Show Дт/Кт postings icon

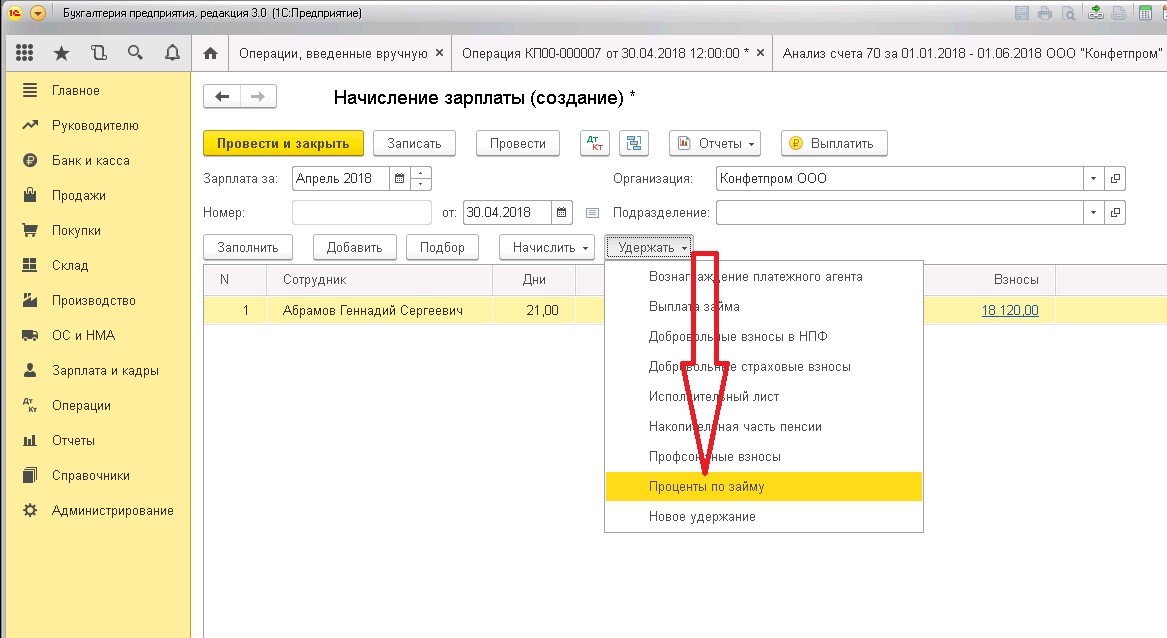coord(595,144)
